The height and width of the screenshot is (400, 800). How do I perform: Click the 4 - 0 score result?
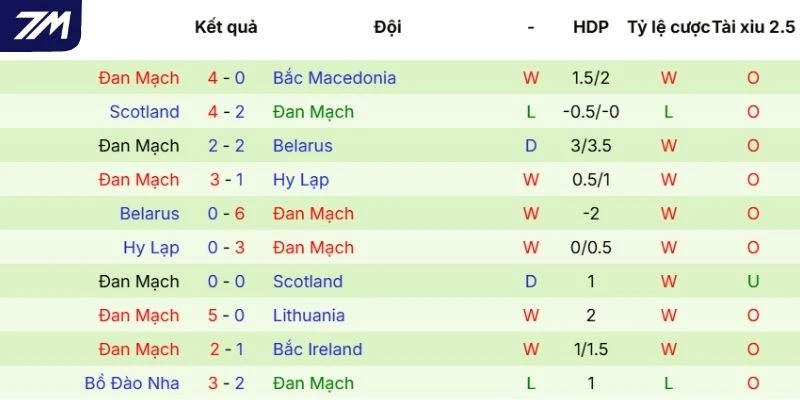(226, 78)
